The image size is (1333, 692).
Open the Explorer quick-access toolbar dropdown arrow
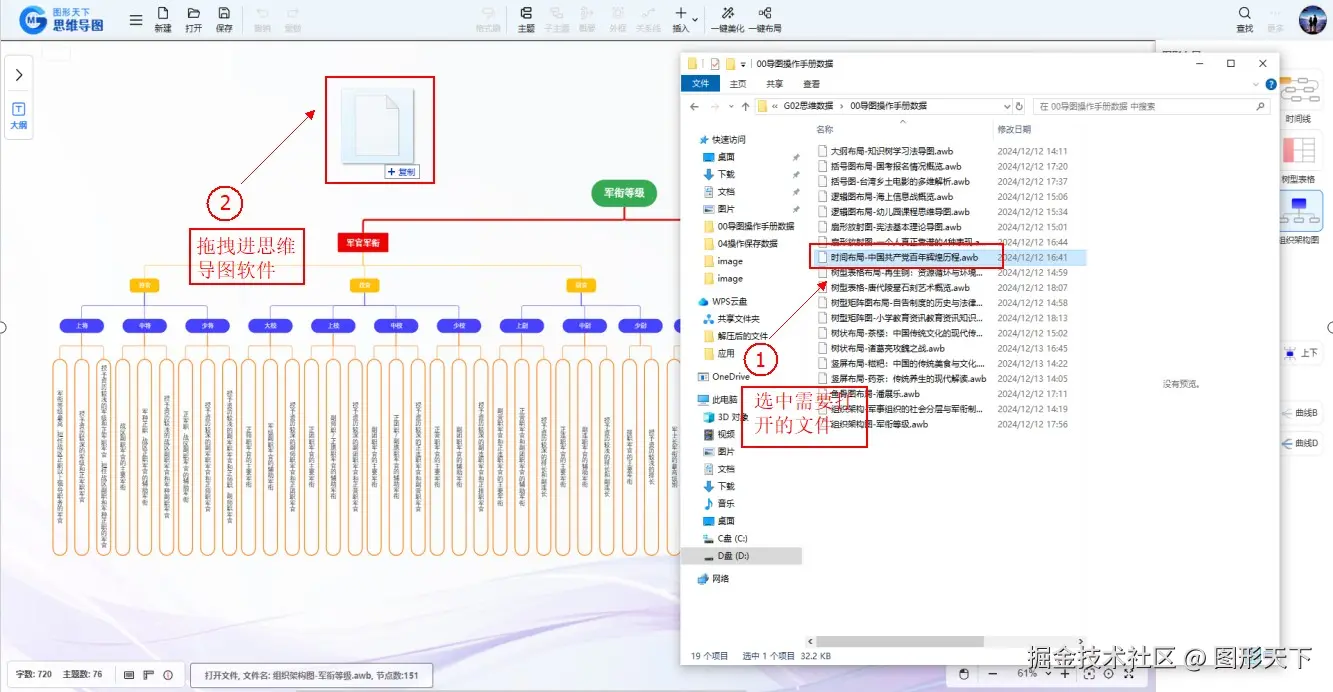(x=743, y=63)
